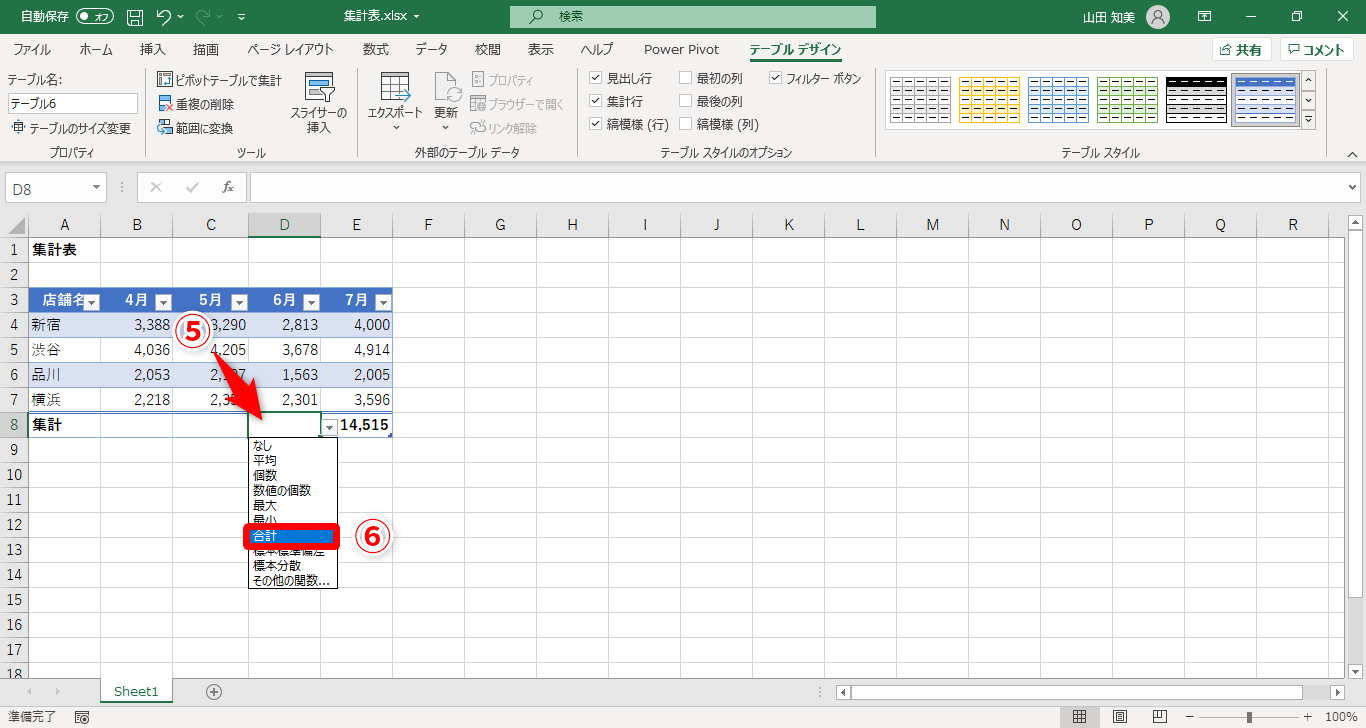Screen dimensions: 1366x728
Task: Click Convert to Range (範囲に変換)
Action: tap(196, 128)
